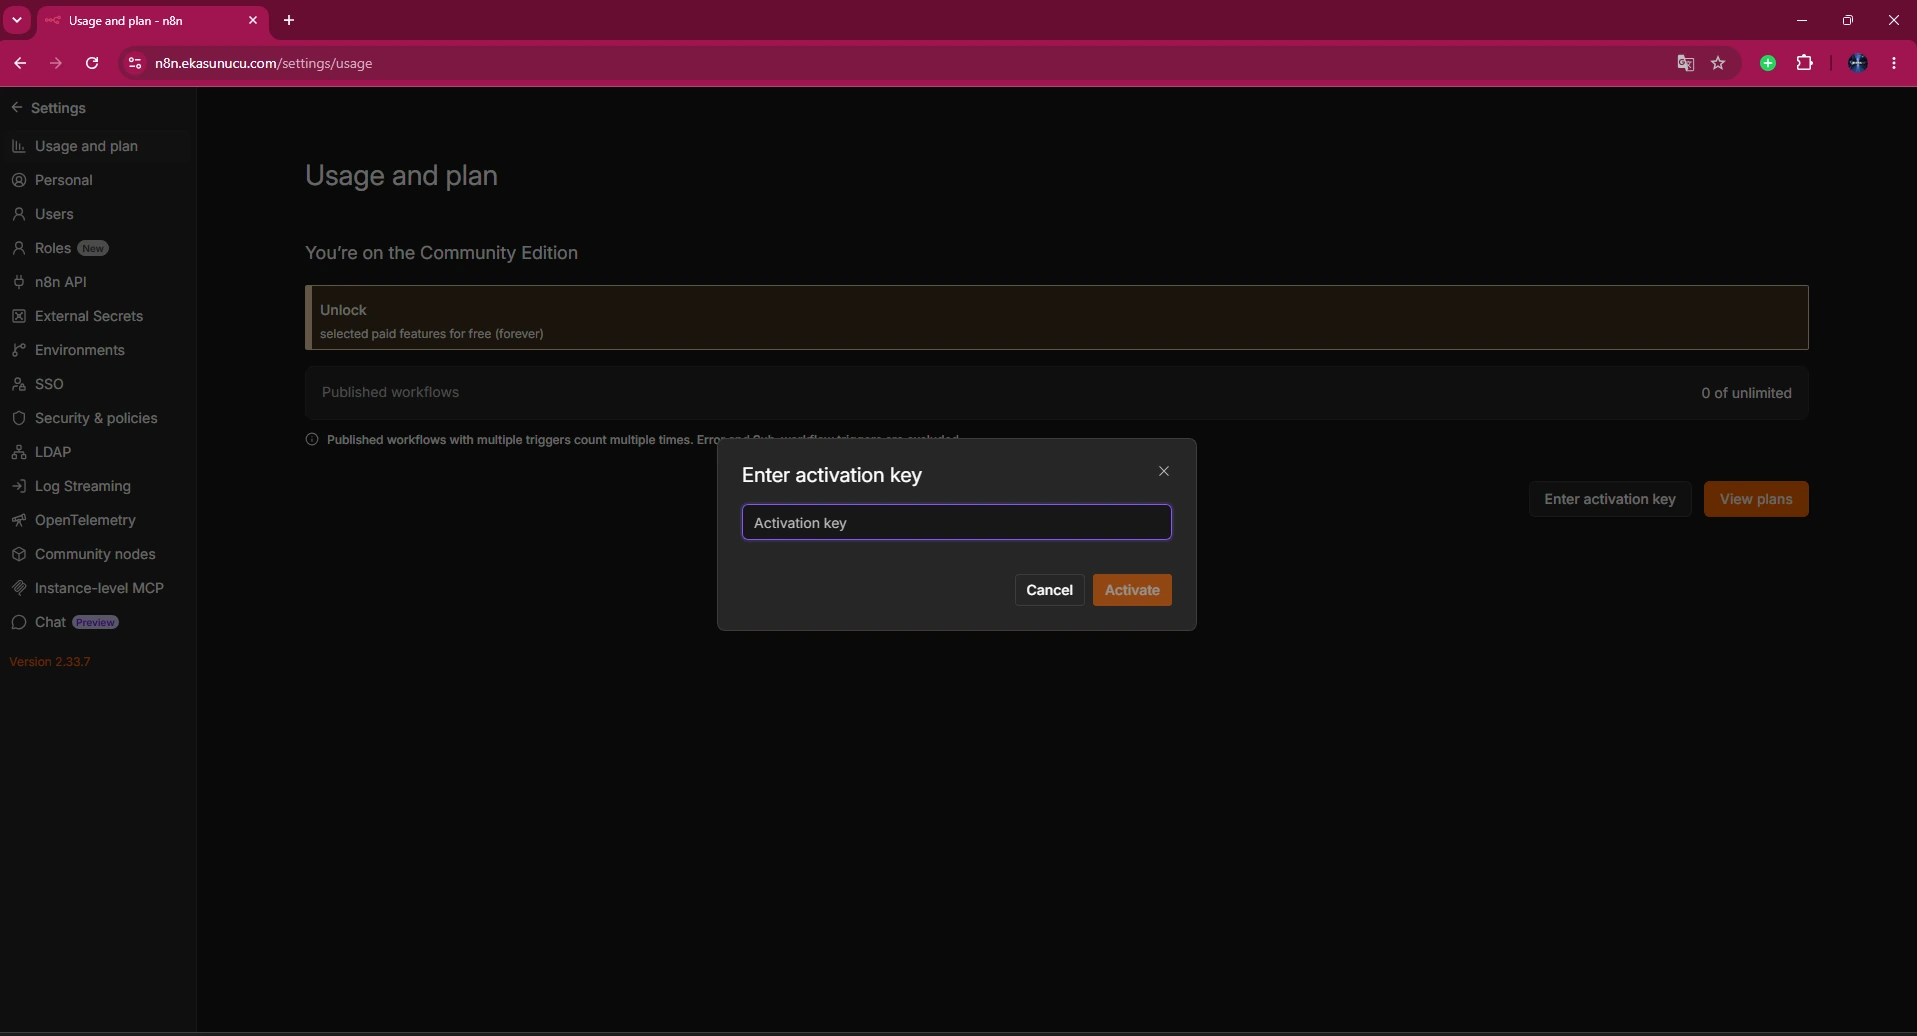
Task: Open the Chrome three-dot menu
Action: pyautogui.click(x=1894, y=63)
